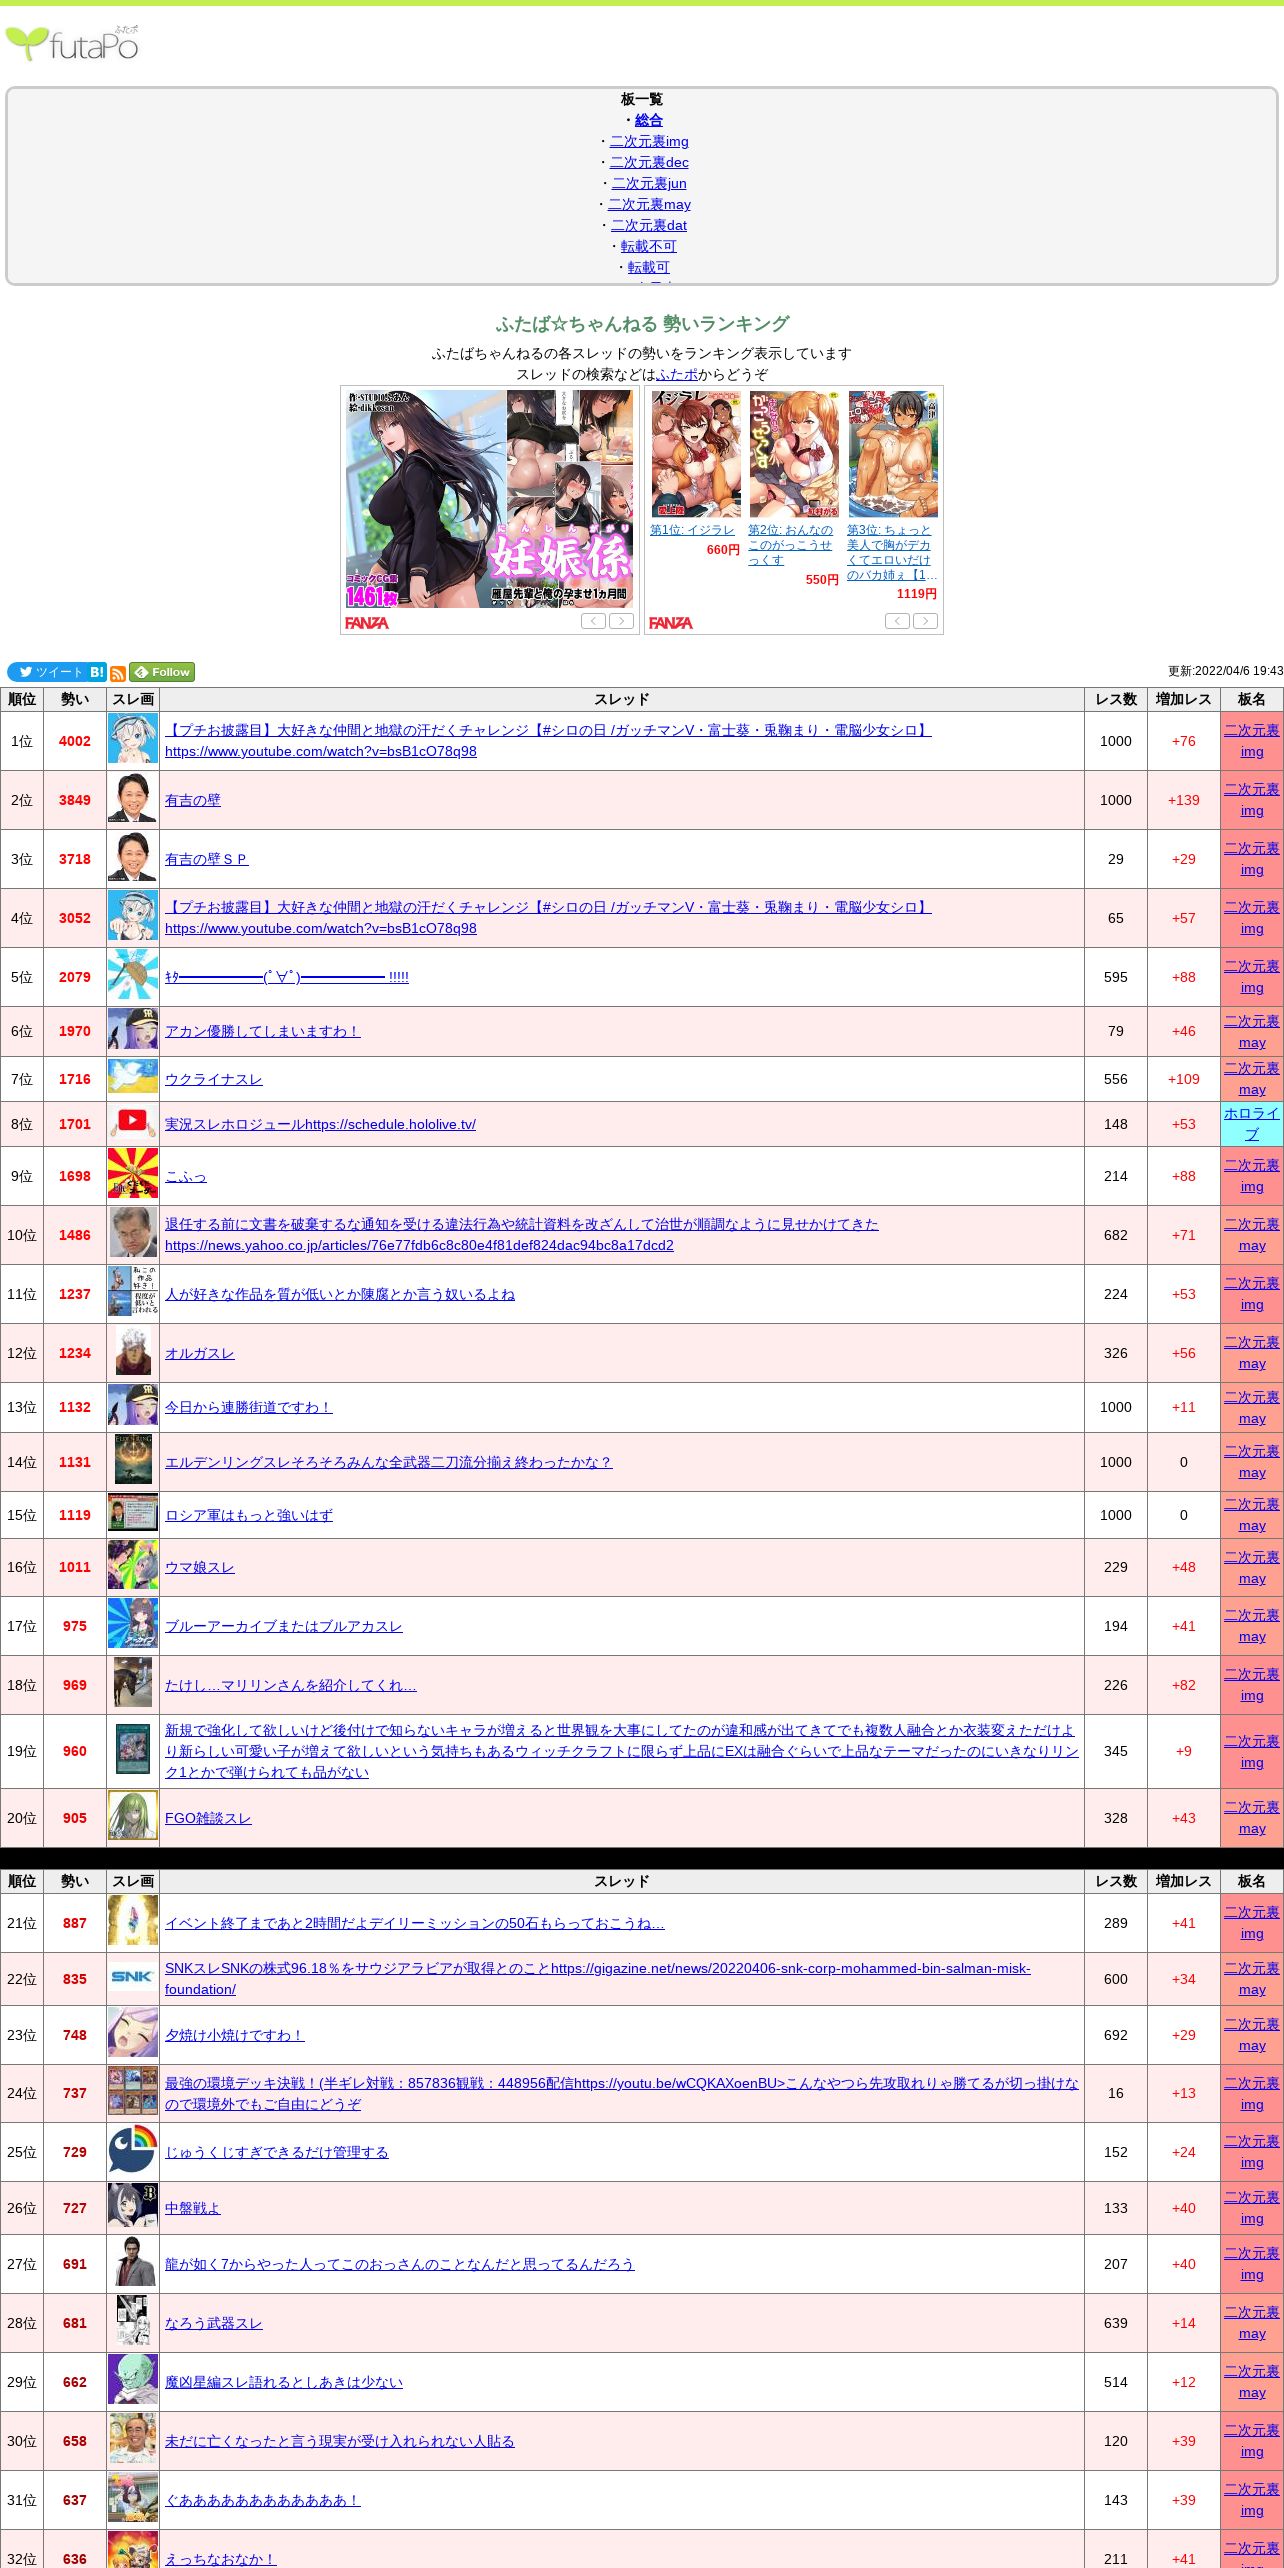Click the Hatena B! bookmark icon

tap(97, 672)
